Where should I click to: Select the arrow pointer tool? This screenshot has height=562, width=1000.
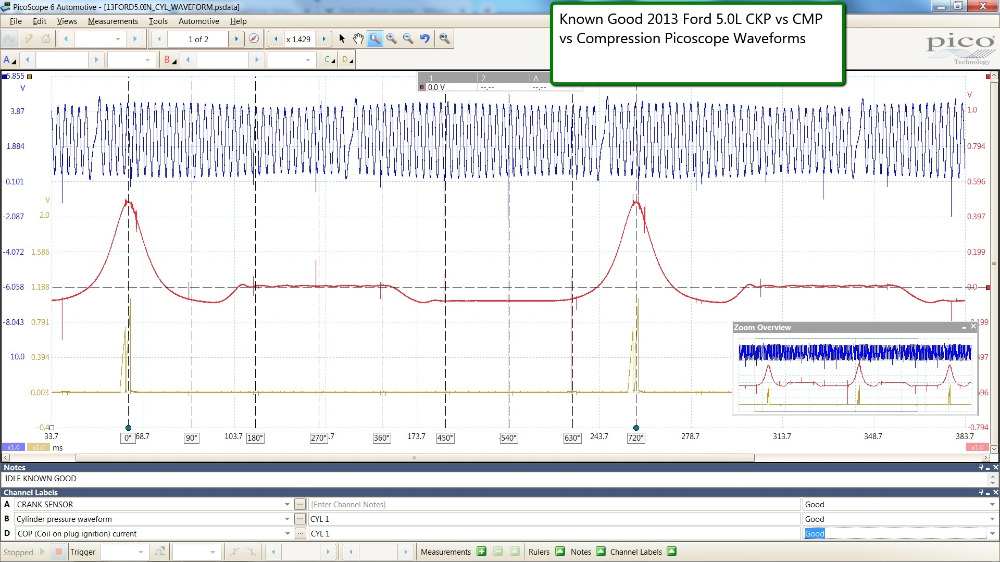click(342, 39)
